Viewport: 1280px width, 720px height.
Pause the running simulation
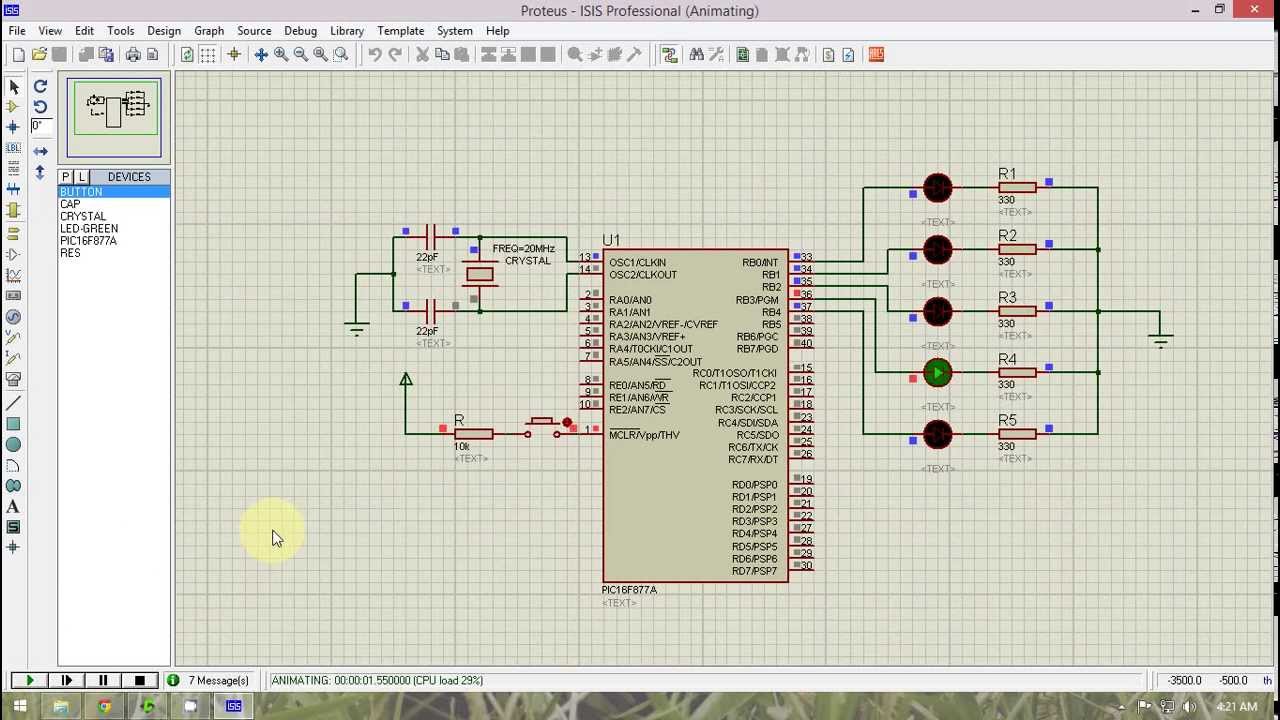click(x=103, y=680)
